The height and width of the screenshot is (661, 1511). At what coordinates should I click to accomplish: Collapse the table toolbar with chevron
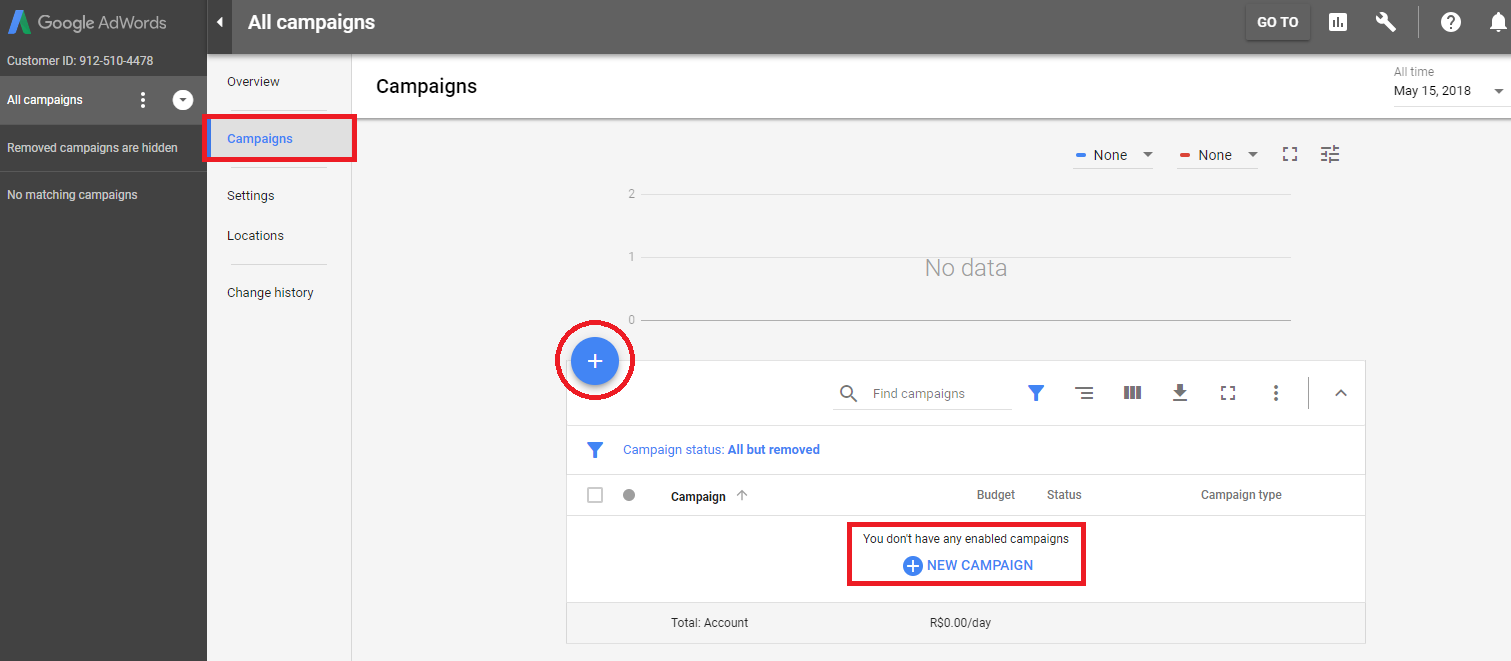coord(1341,393)
